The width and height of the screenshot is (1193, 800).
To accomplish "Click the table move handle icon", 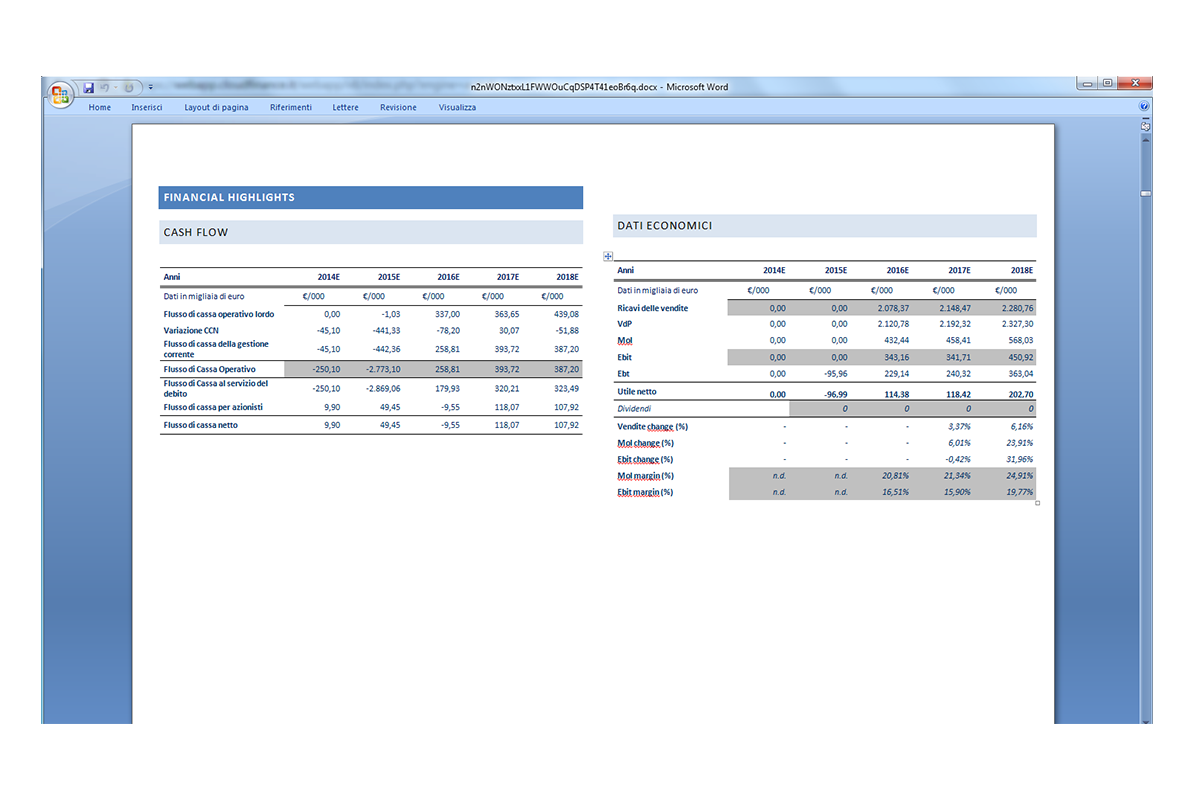I will tap(608, 257).
